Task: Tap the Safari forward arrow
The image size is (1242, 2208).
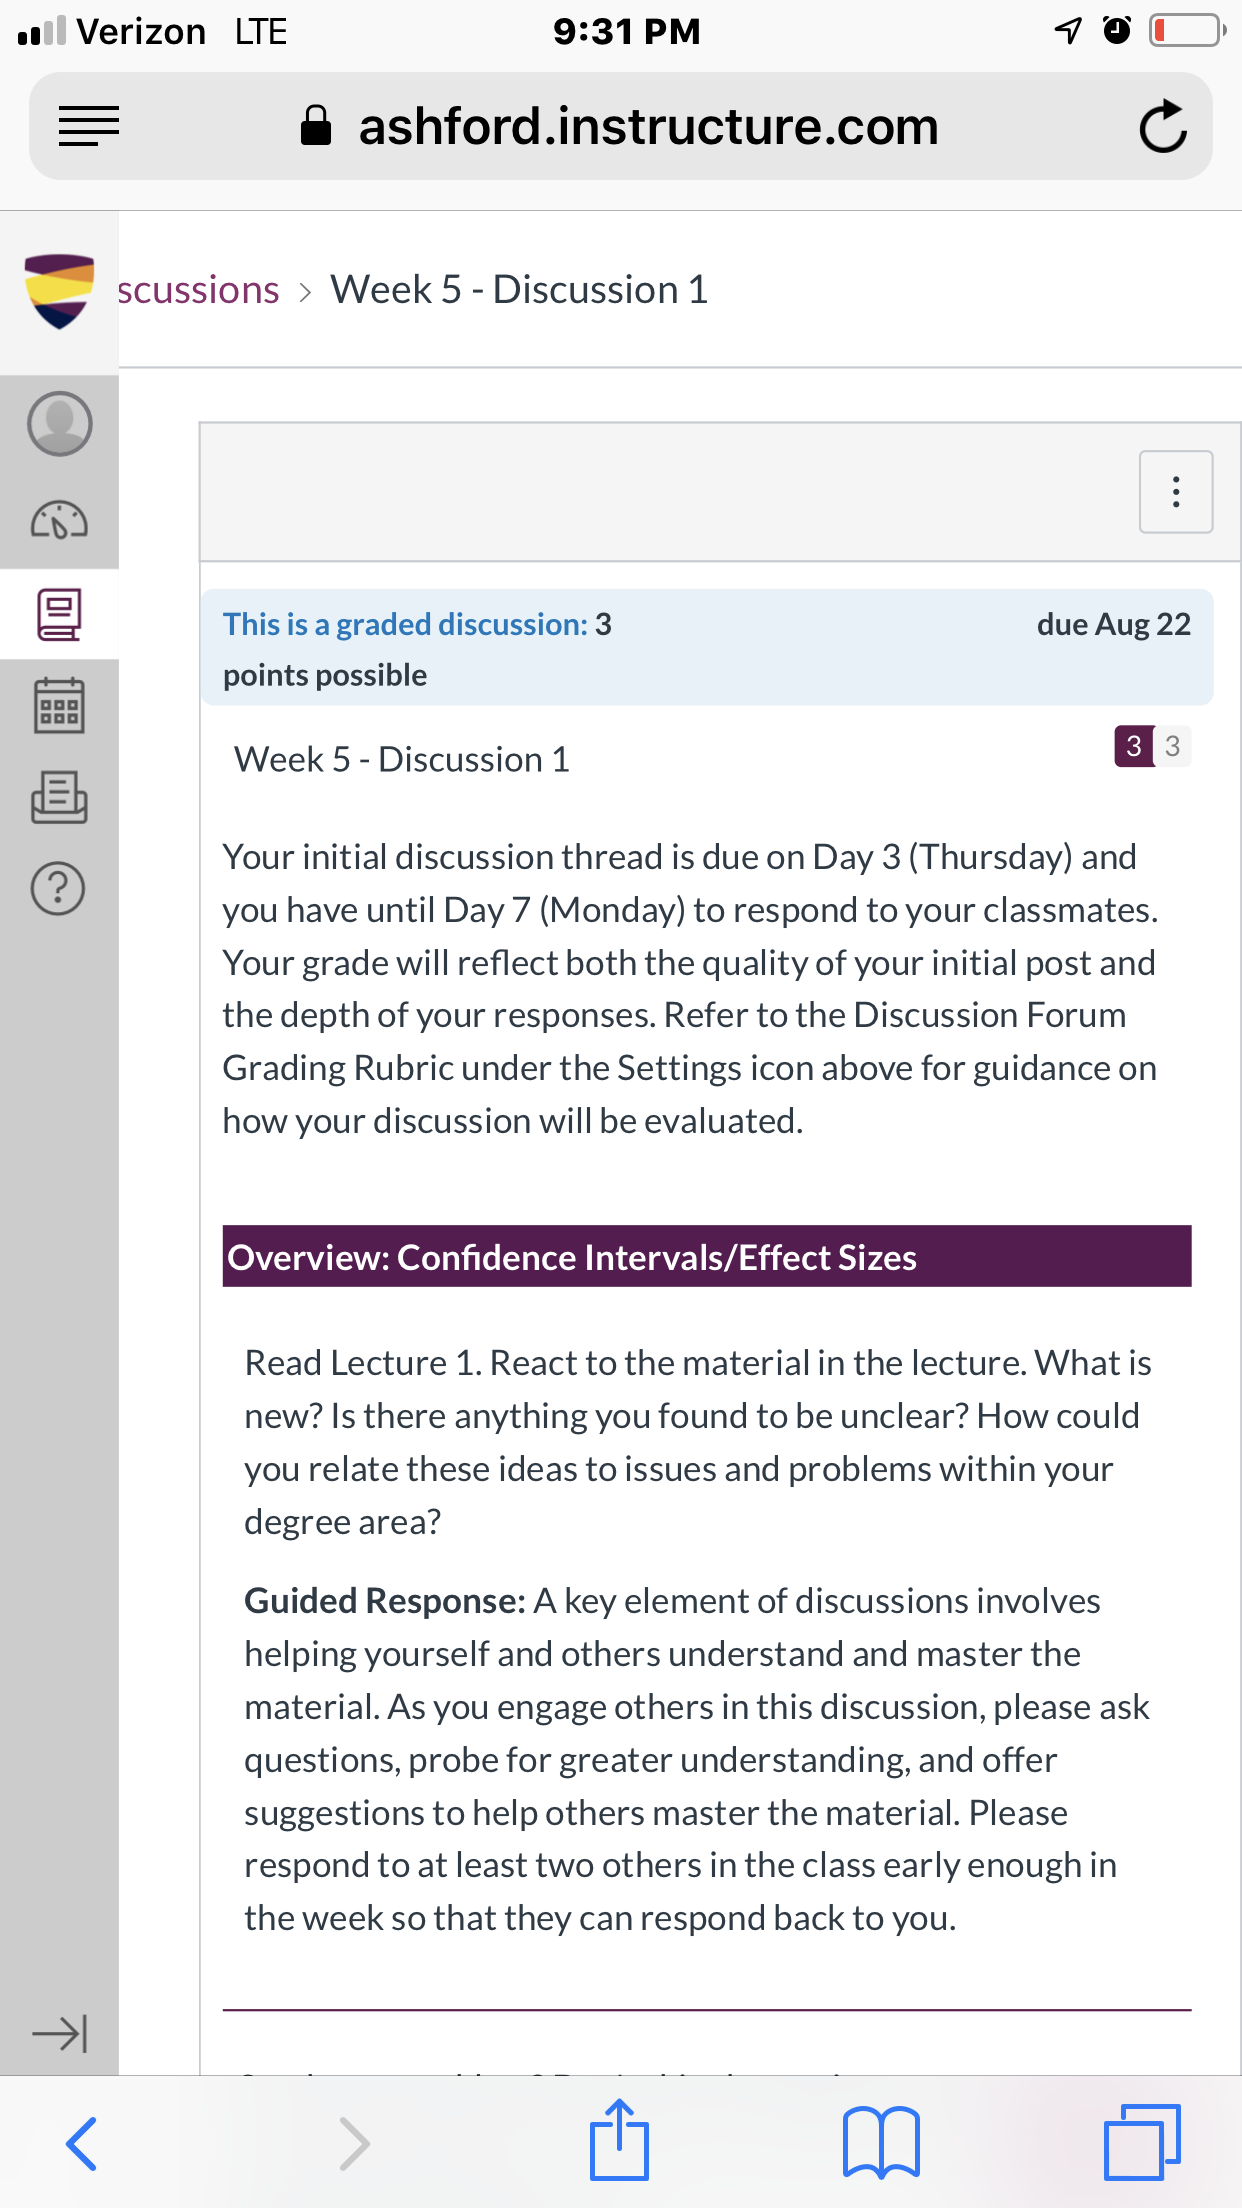Action: point(354,2143)
